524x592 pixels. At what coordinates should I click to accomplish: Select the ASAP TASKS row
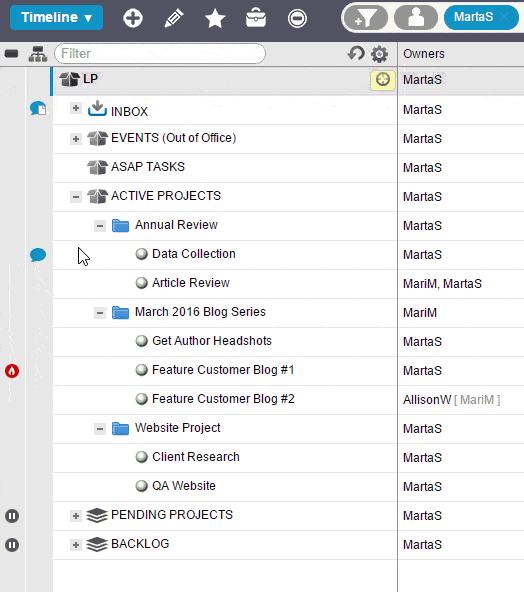coord(225,168)
